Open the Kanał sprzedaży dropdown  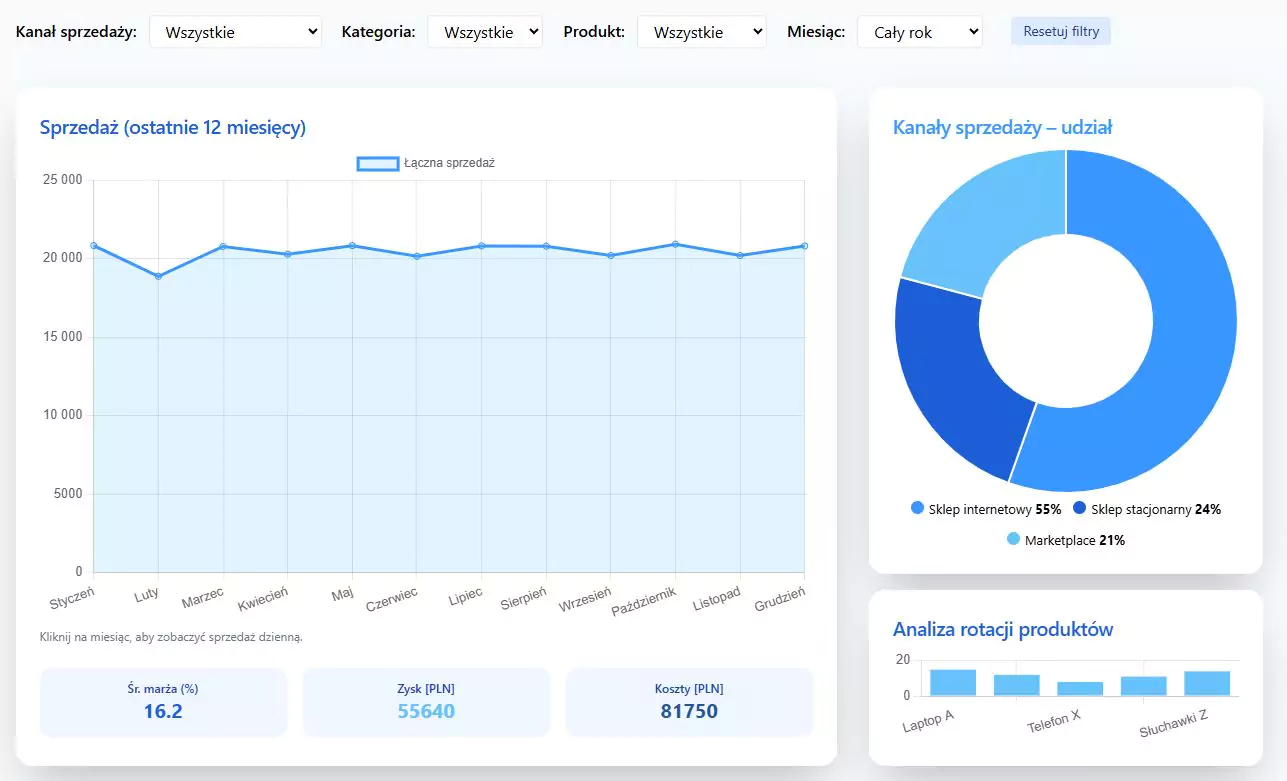point(235,31)
